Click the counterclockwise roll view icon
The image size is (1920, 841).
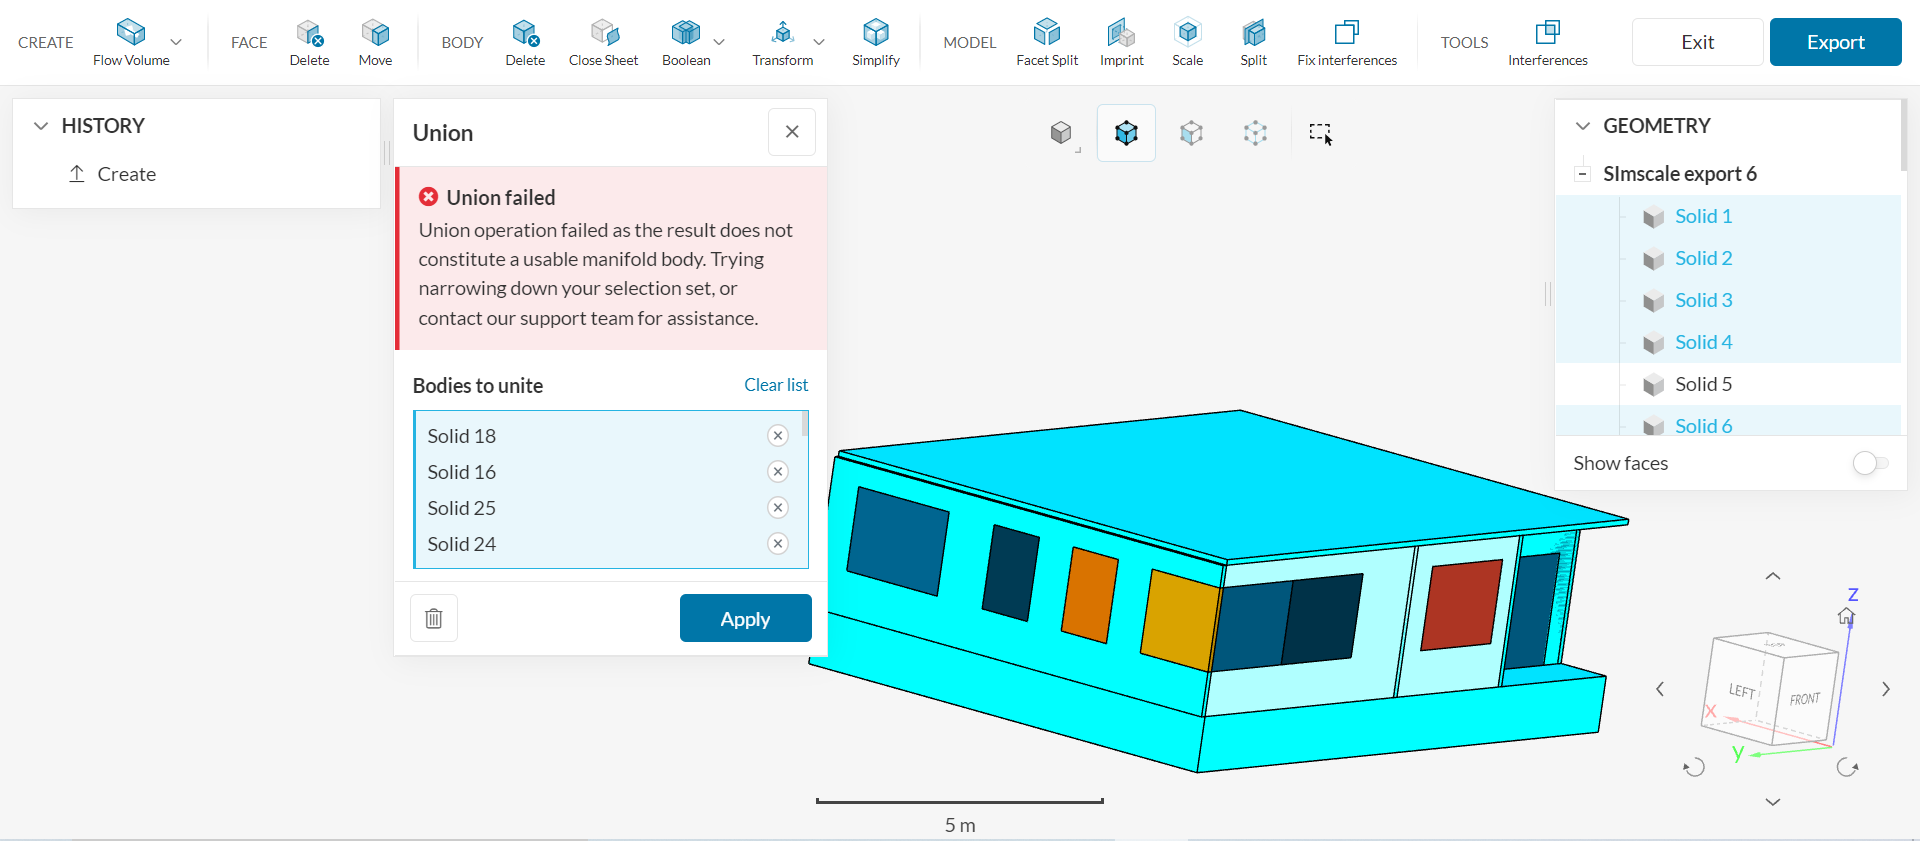pos(1694,768)
